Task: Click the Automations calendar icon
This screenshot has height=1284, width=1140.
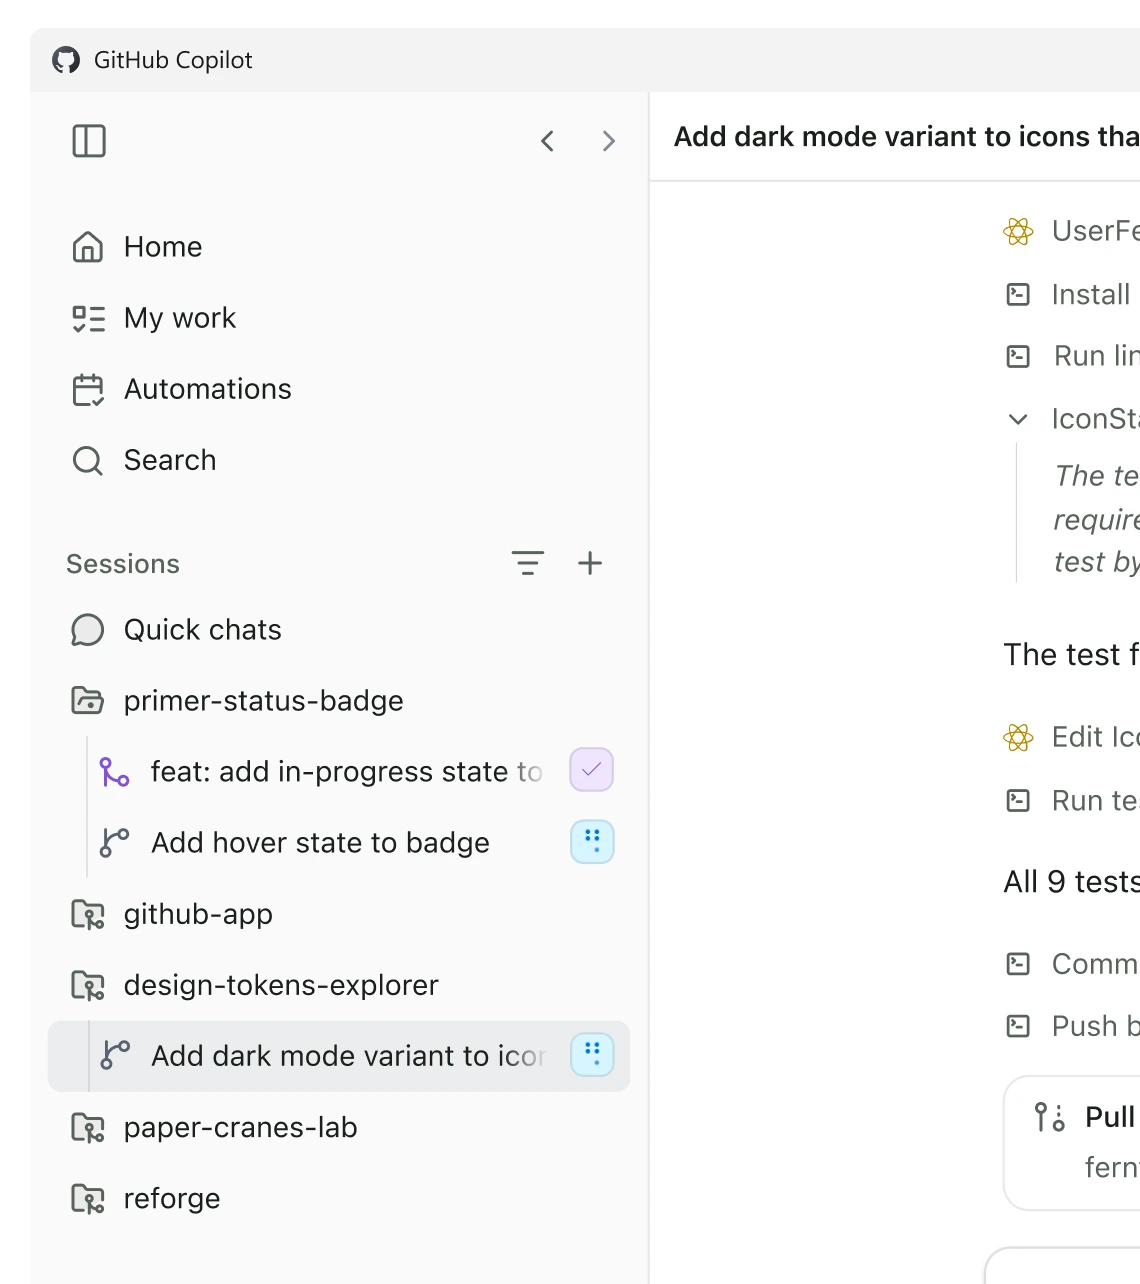Action: click(88, 389)
